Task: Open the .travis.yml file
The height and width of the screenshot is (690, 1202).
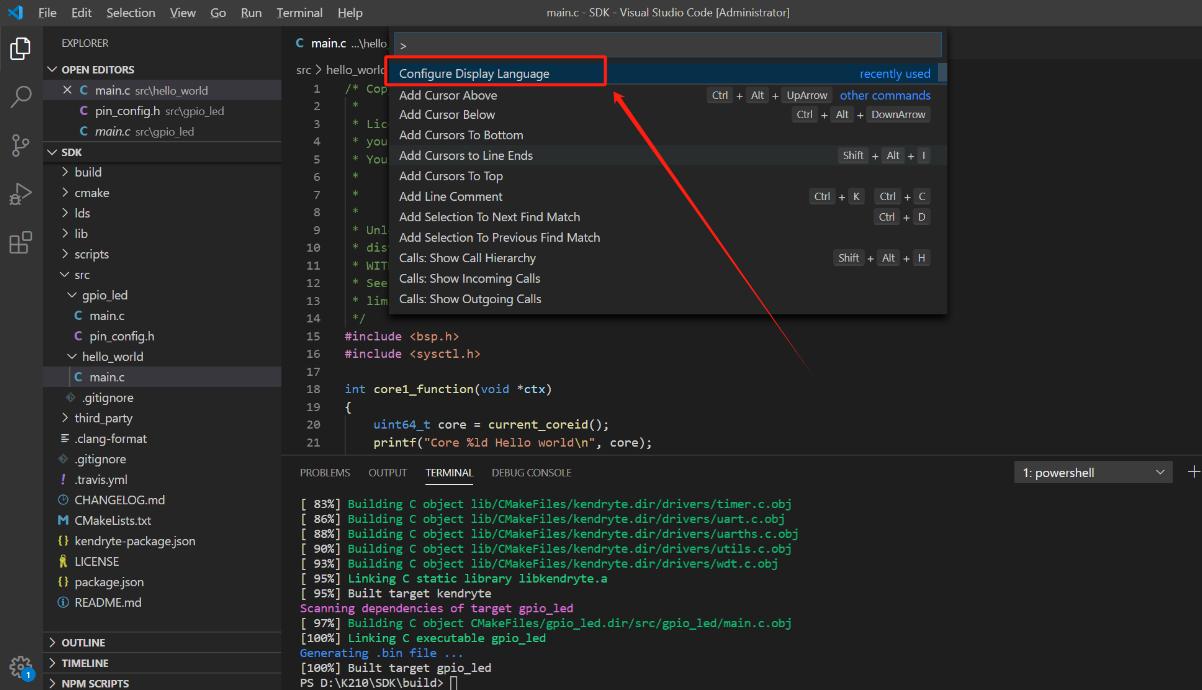Action: tap(163, 479)
